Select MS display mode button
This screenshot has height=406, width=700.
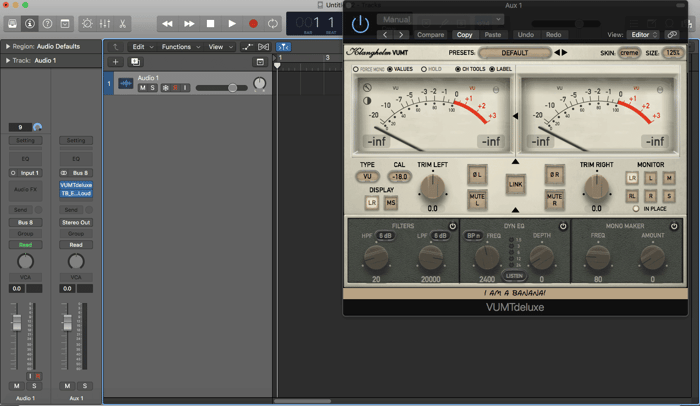click(x=391, y=203)
